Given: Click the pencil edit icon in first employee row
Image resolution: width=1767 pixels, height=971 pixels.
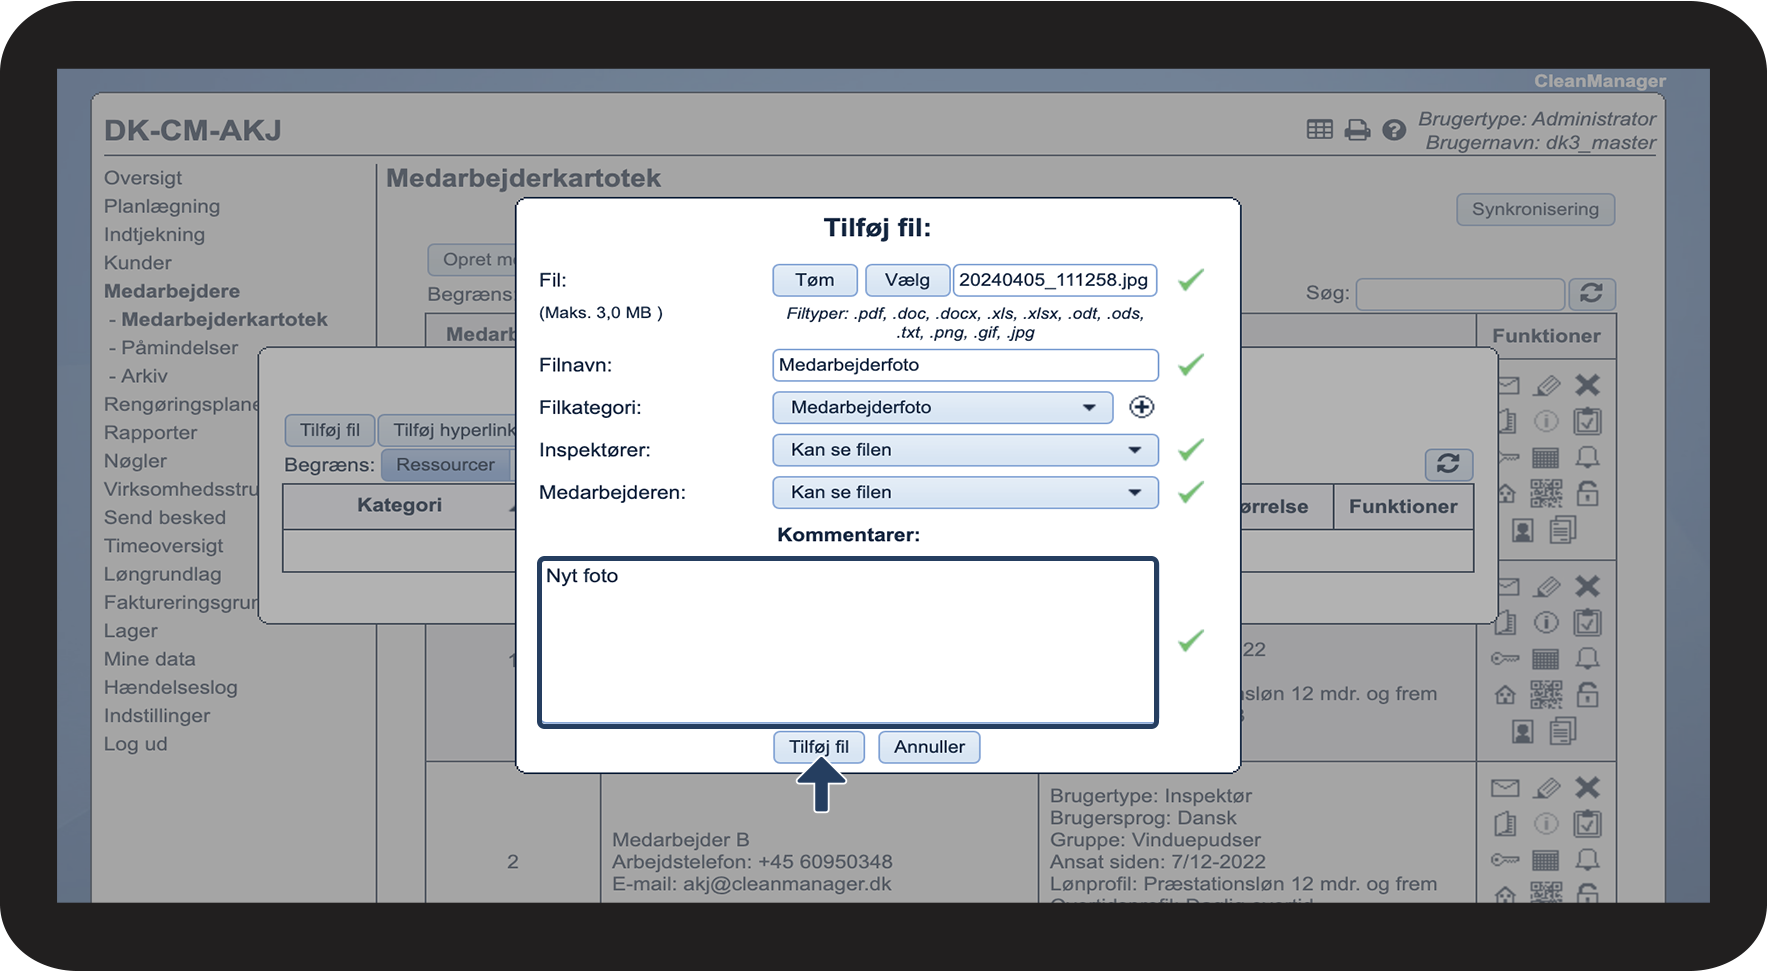Looking at the screenshot, I should tap(1547, 385).
